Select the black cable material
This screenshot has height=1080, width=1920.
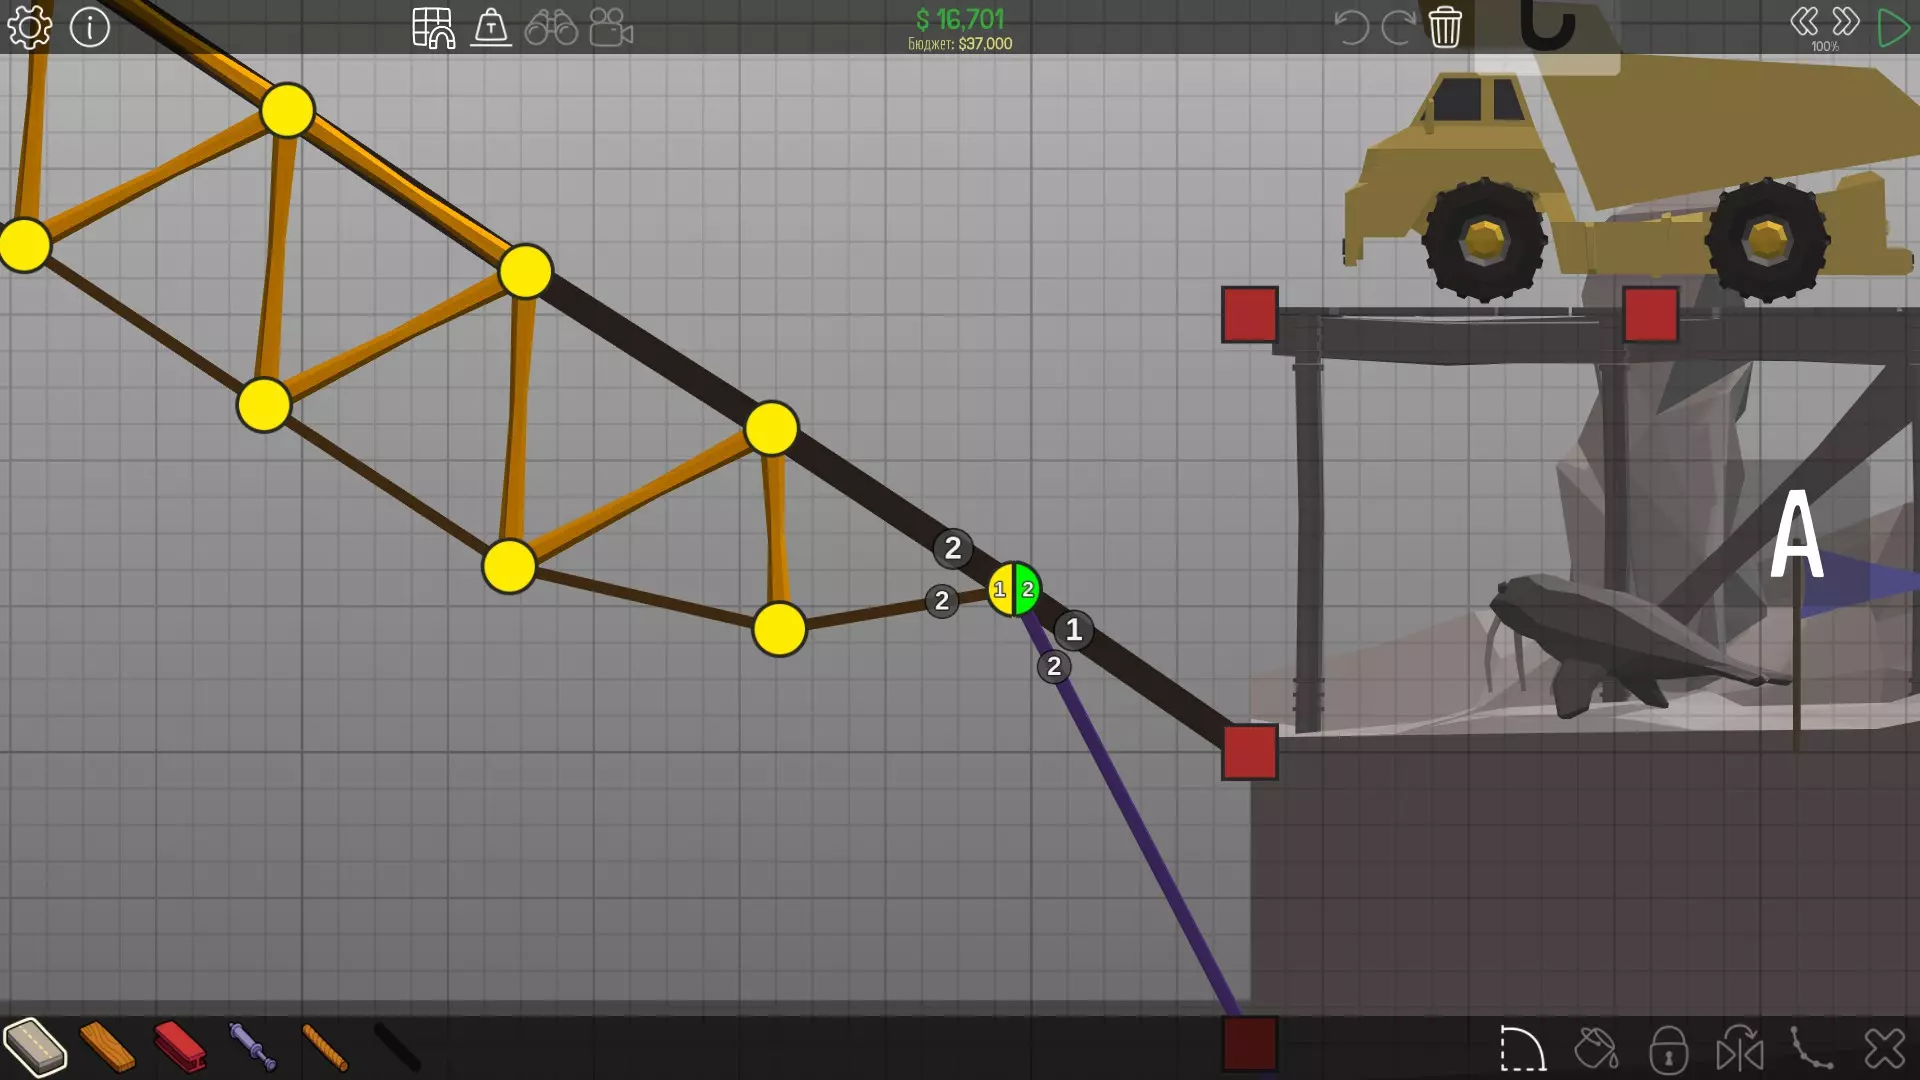[397, 1047]
